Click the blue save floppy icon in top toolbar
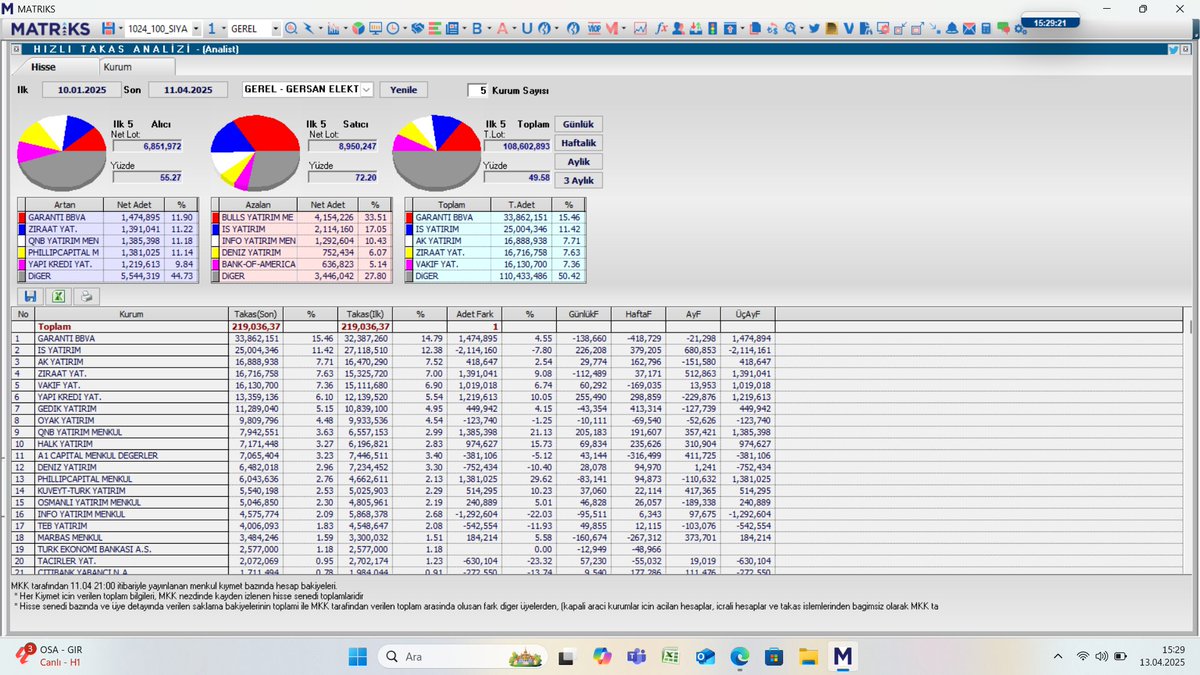Viewport: 1200px width, 675px height. coord(108,28)
